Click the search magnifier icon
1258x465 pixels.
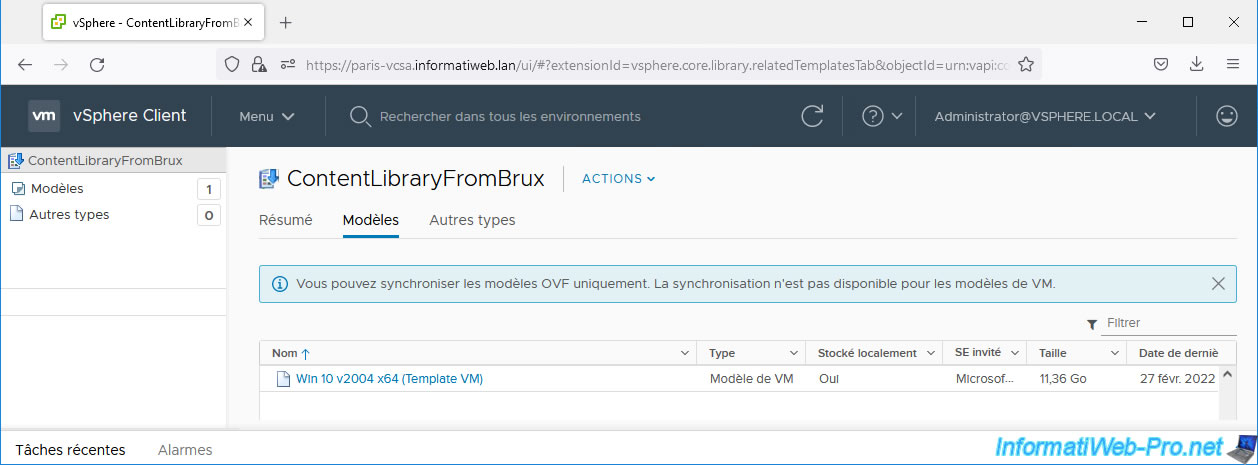(361, 116)
